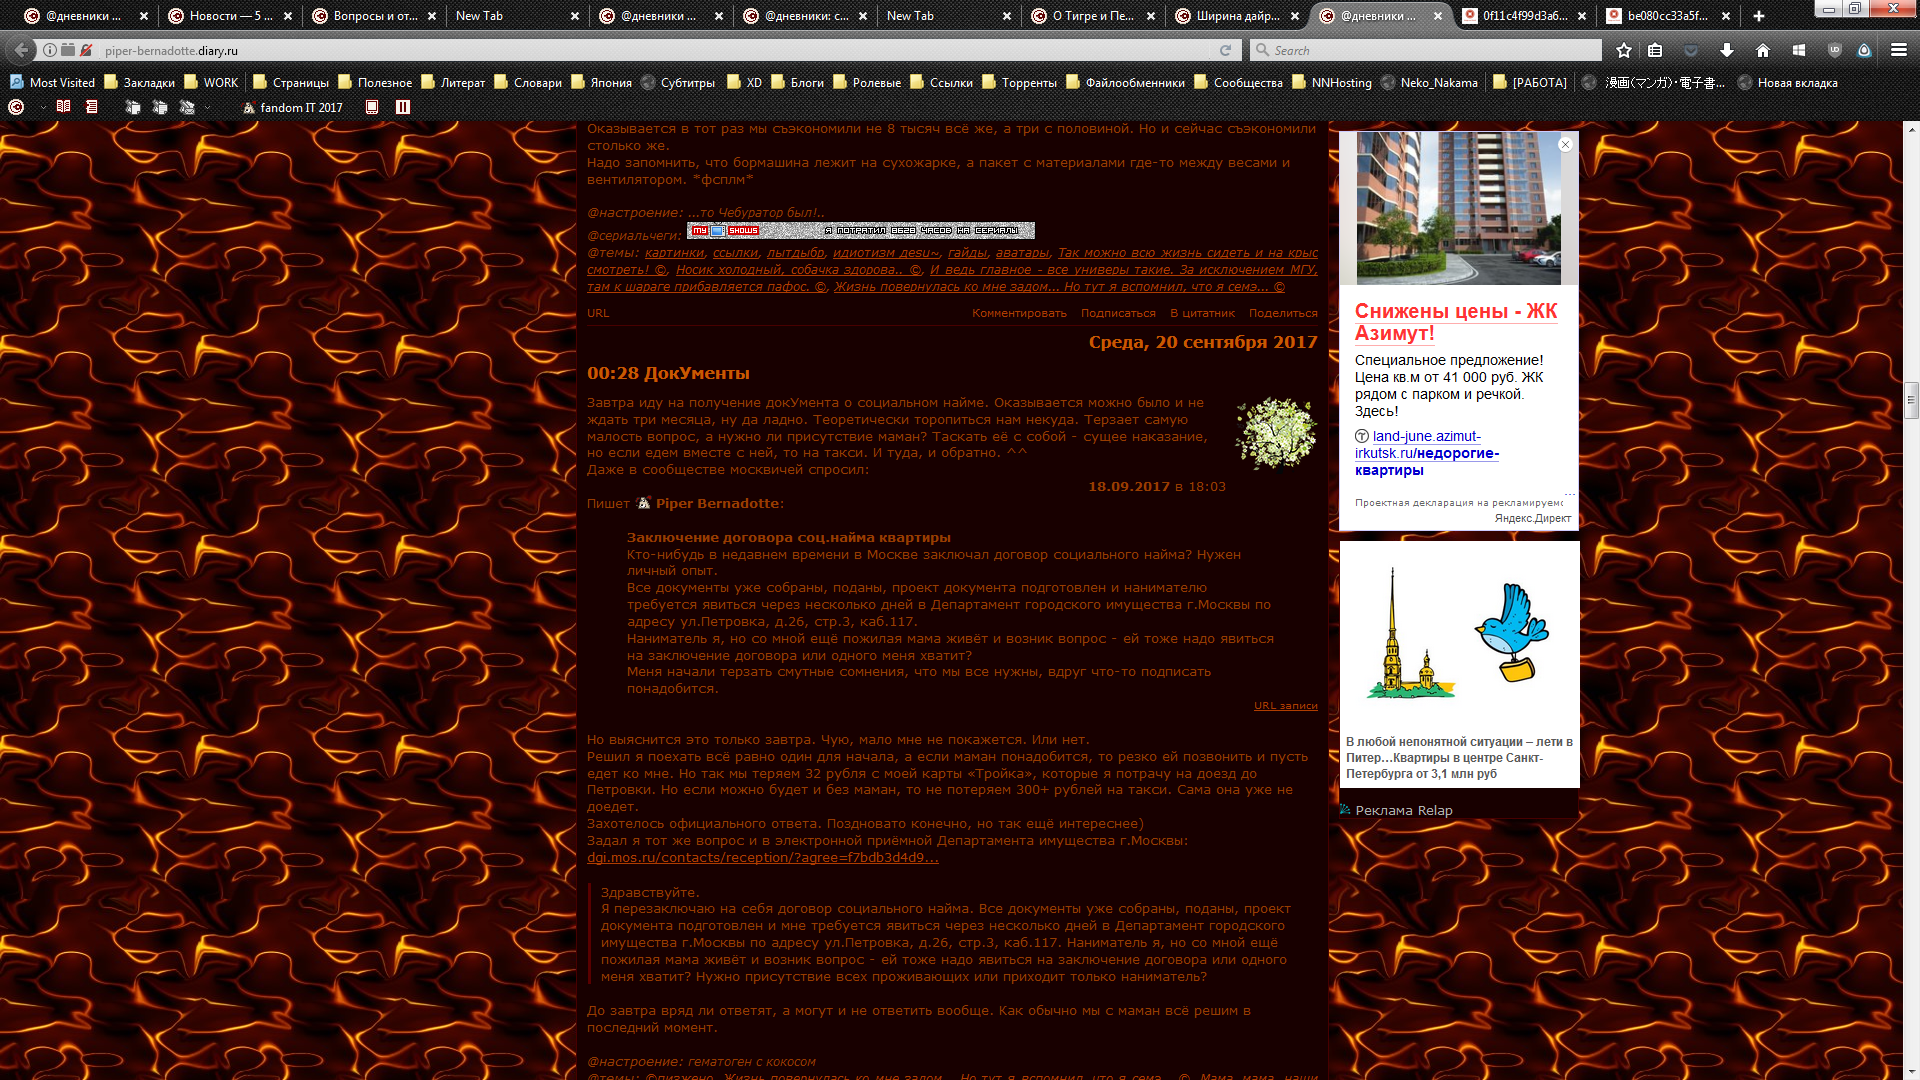Open the 'Новая вкладка' bookmark
This screenshot has width=1920, height=1080.
(1788, 83)
